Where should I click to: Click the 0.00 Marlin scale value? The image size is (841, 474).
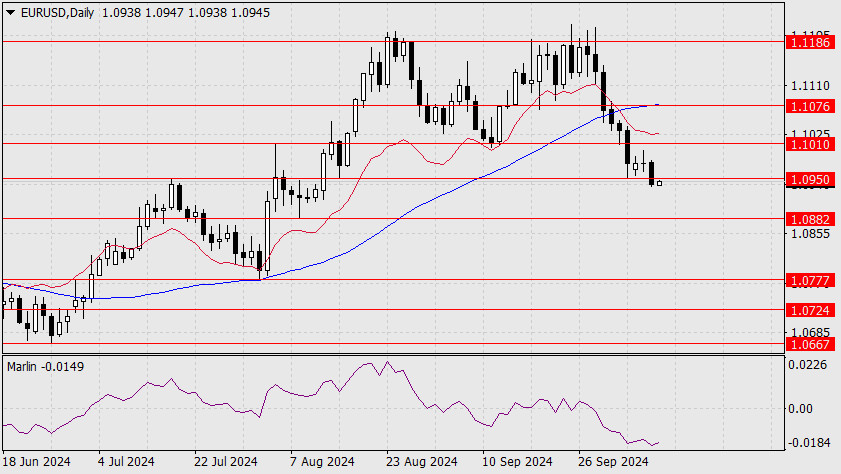(800, 409)
